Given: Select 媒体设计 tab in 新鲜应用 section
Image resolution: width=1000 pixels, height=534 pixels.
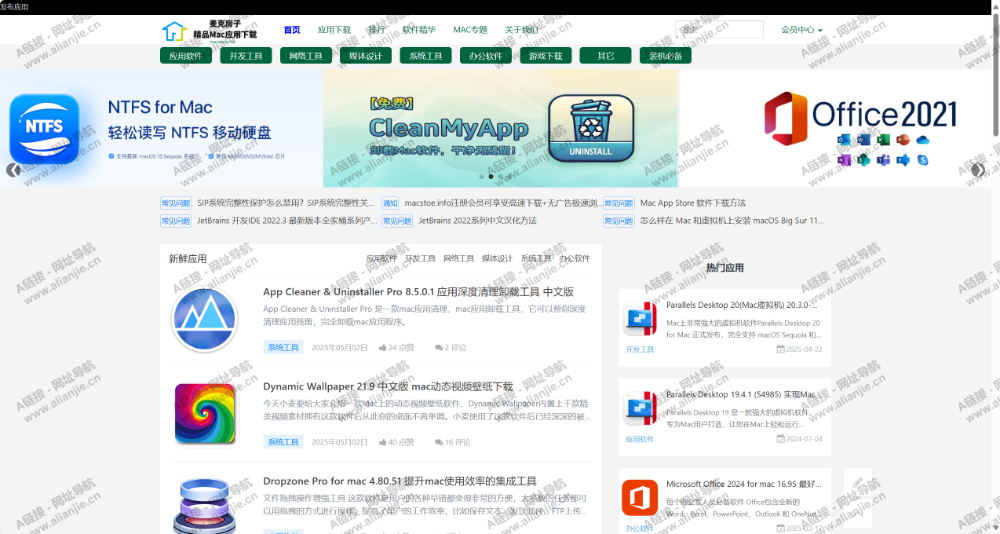Looking at the screenshot, I should click(497, 258).
